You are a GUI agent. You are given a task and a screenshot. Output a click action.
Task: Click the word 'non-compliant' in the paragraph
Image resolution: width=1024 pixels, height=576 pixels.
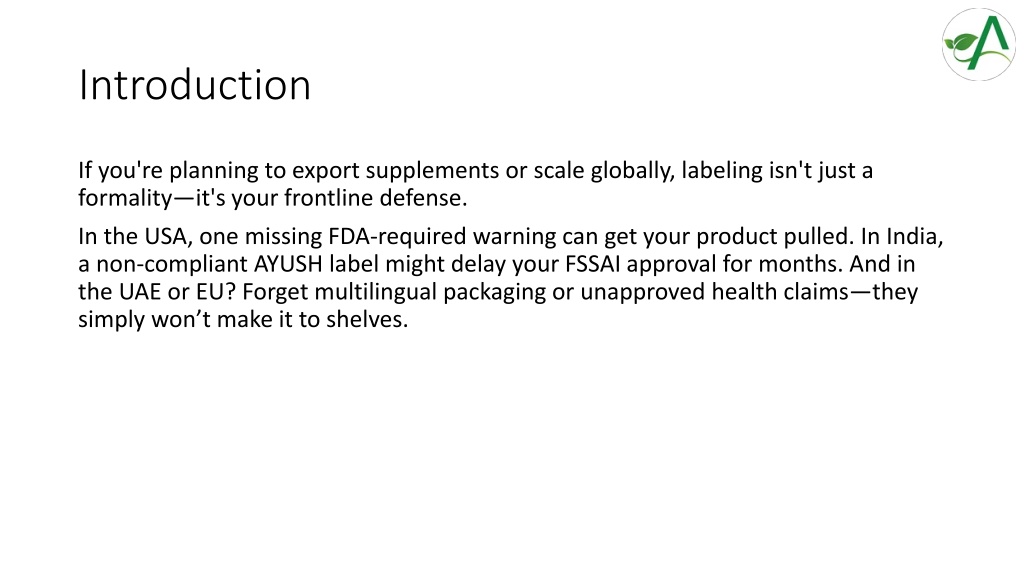coord(172,264)
